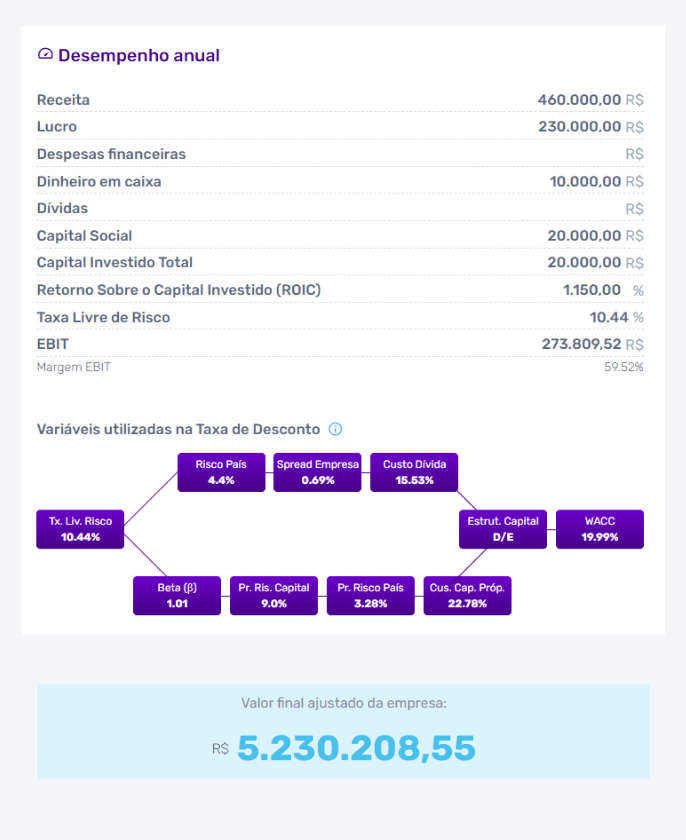The image size is (686, 840).
Task: Click the Beta (β) 1.01 node
Action: tap(177, 595)
